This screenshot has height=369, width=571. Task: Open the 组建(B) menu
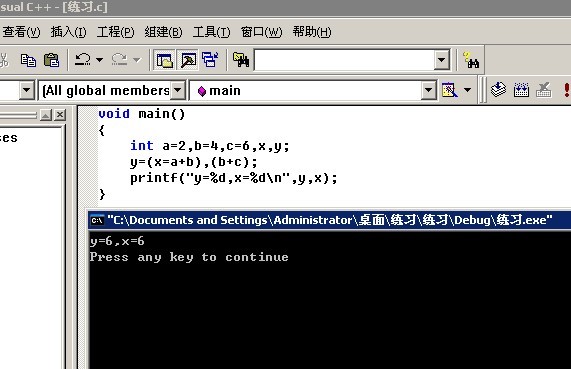163,32
